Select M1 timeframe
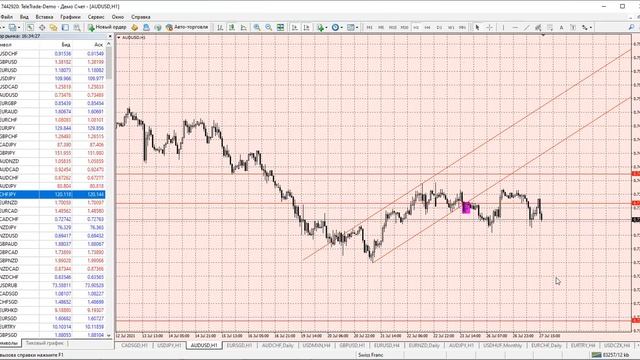The height and width of the screenshot is (360, 640). [x=369, y=27]
